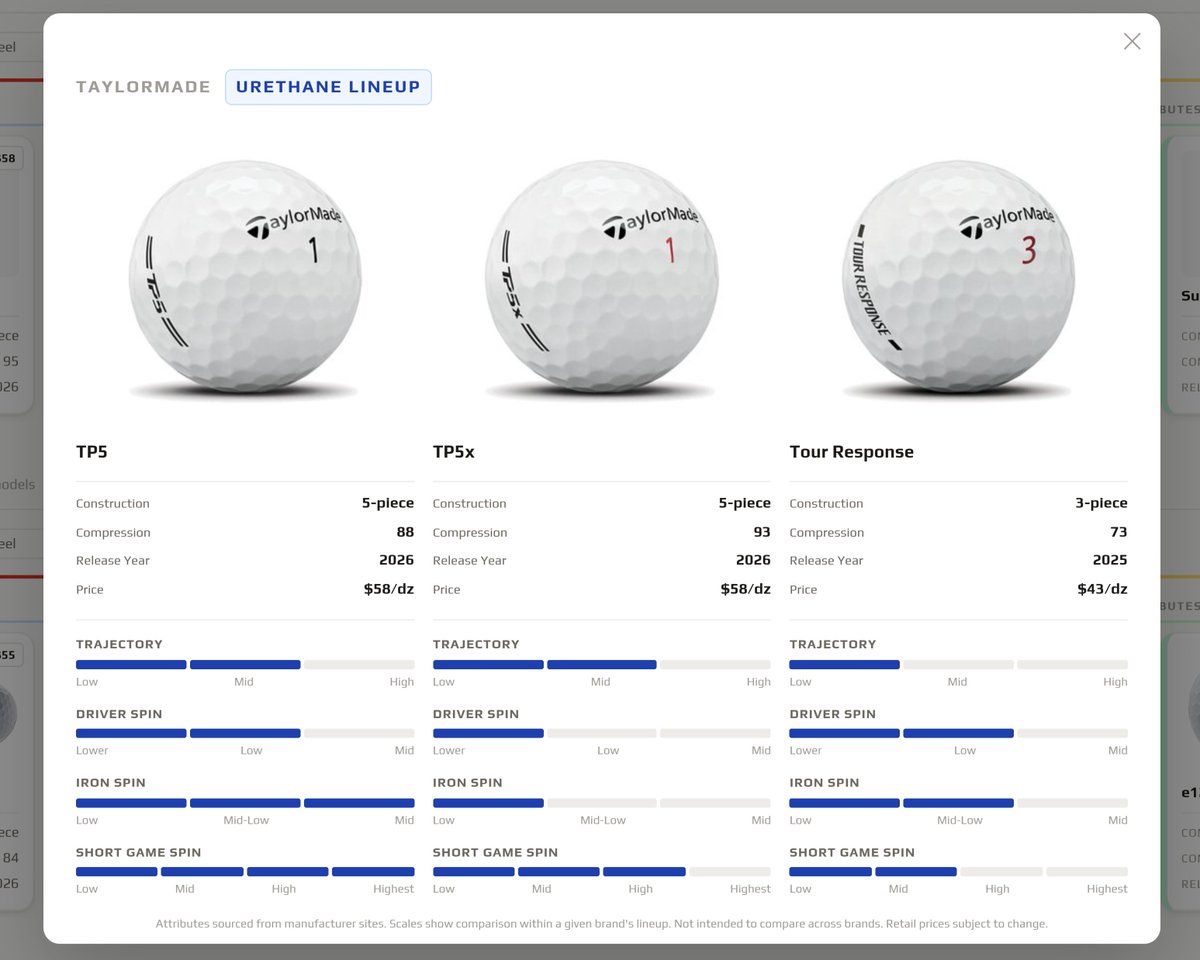Click TP5x compression value 93
Viewport: 1200px width, 960px height.
(762, 532)
